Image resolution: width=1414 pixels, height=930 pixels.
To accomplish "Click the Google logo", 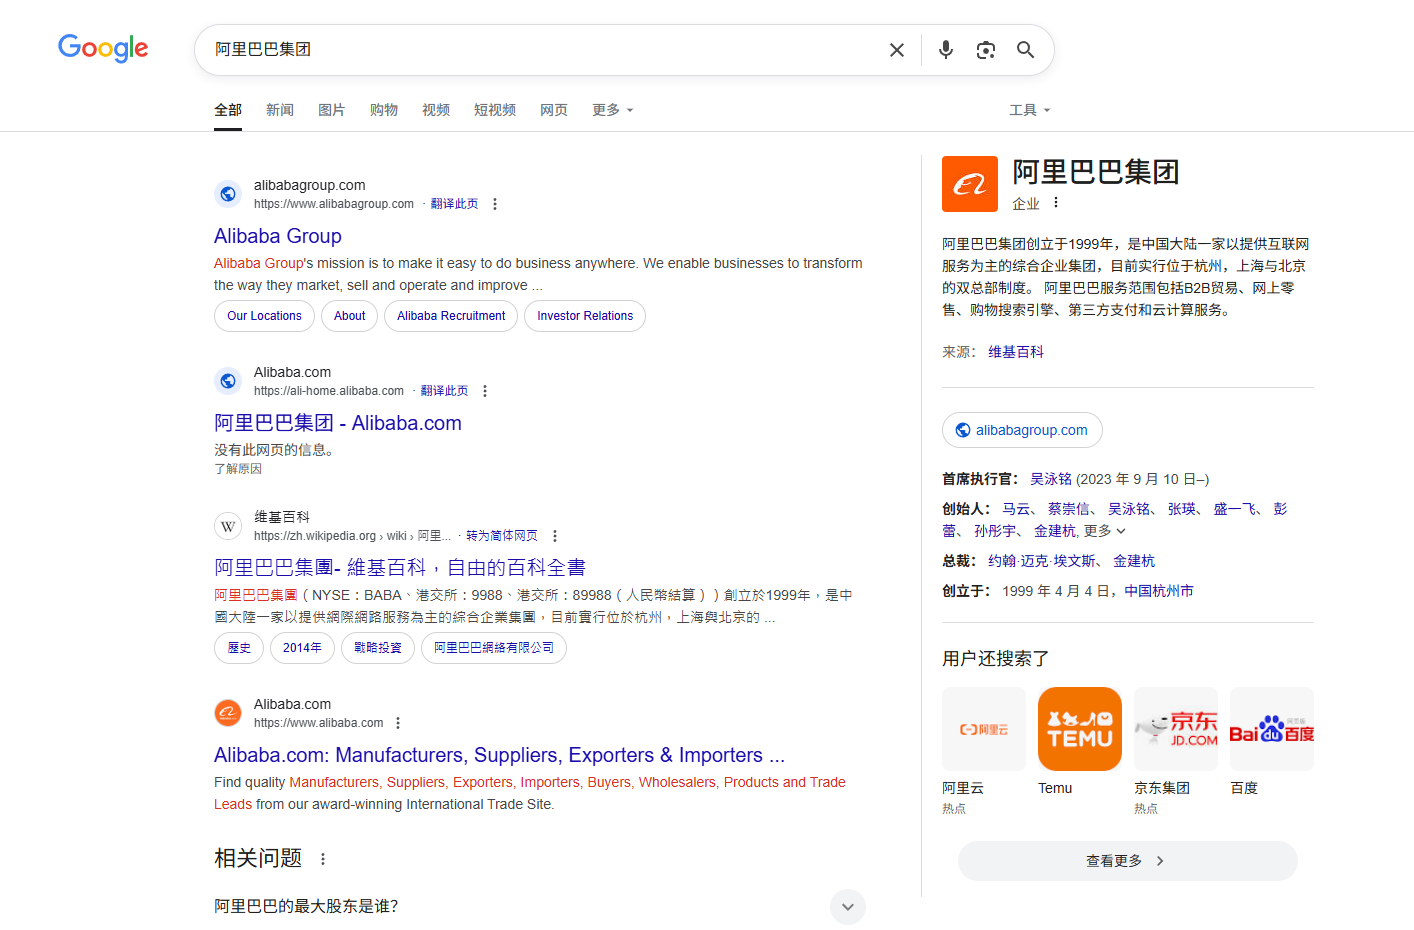I will click(103, 48).
